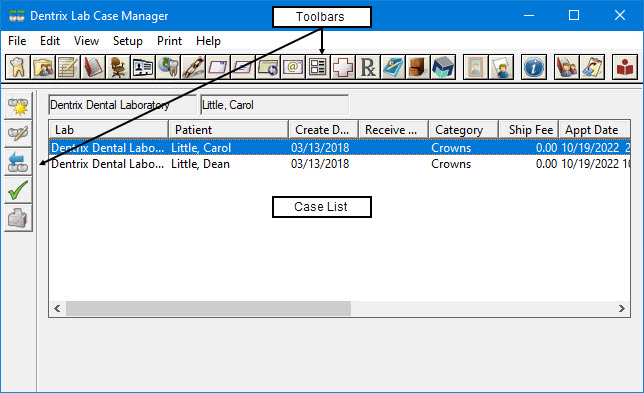Click the globe-and-tooth toolbar icon
The height and width of the screenshot is (393, 644).
coord(168,67)
